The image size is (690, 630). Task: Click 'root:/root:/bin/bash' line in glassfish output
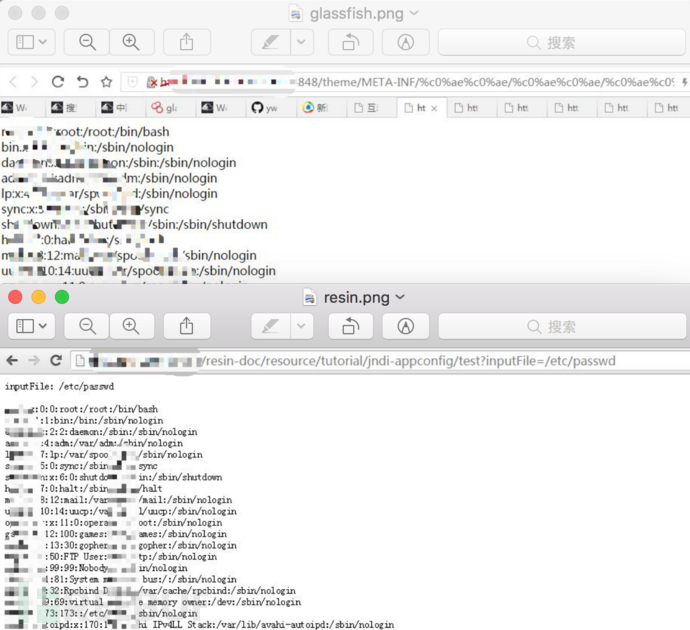86,132
